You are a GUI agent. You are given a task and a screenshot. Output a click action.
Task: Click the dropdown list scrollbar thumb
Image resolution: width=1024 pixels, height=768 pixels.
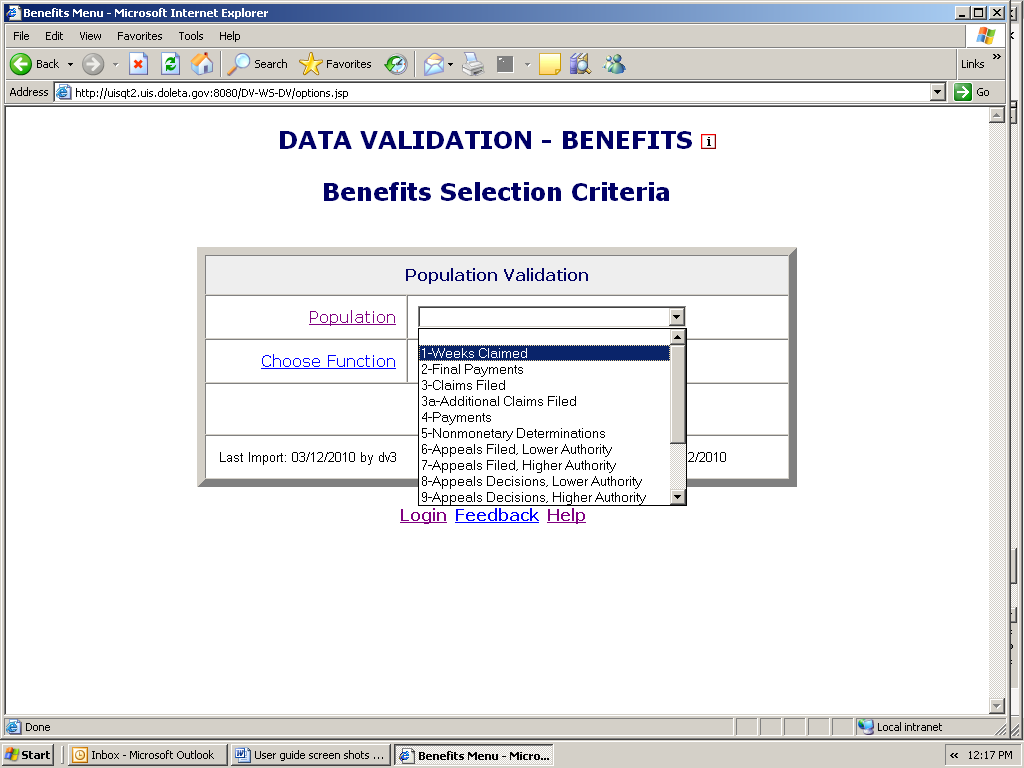678,394
